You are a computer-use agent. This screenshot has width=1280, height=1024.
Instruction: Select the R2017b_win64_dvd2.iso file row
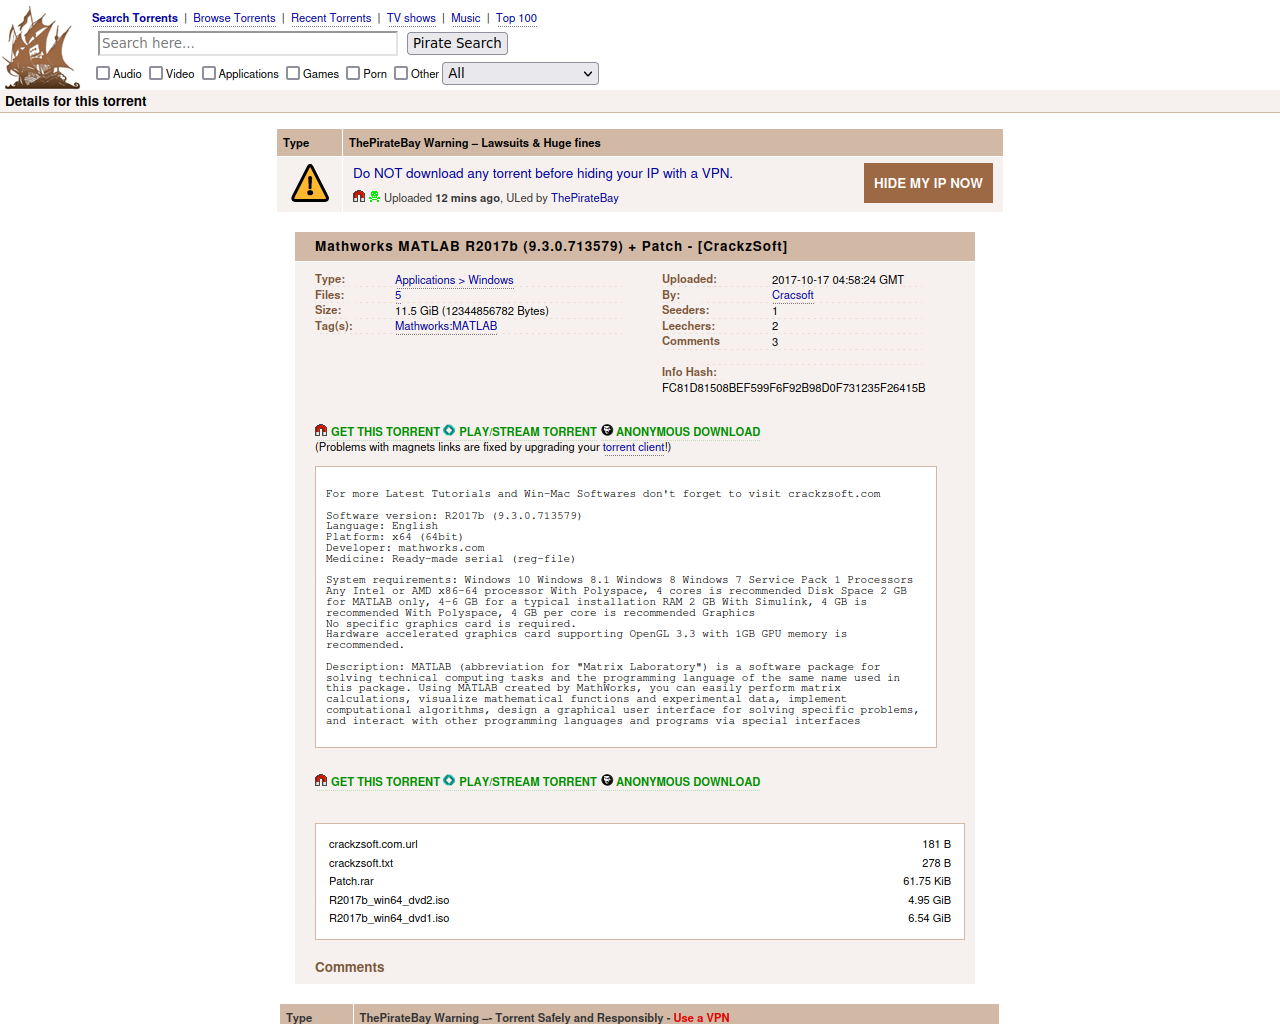coord(640,900)
